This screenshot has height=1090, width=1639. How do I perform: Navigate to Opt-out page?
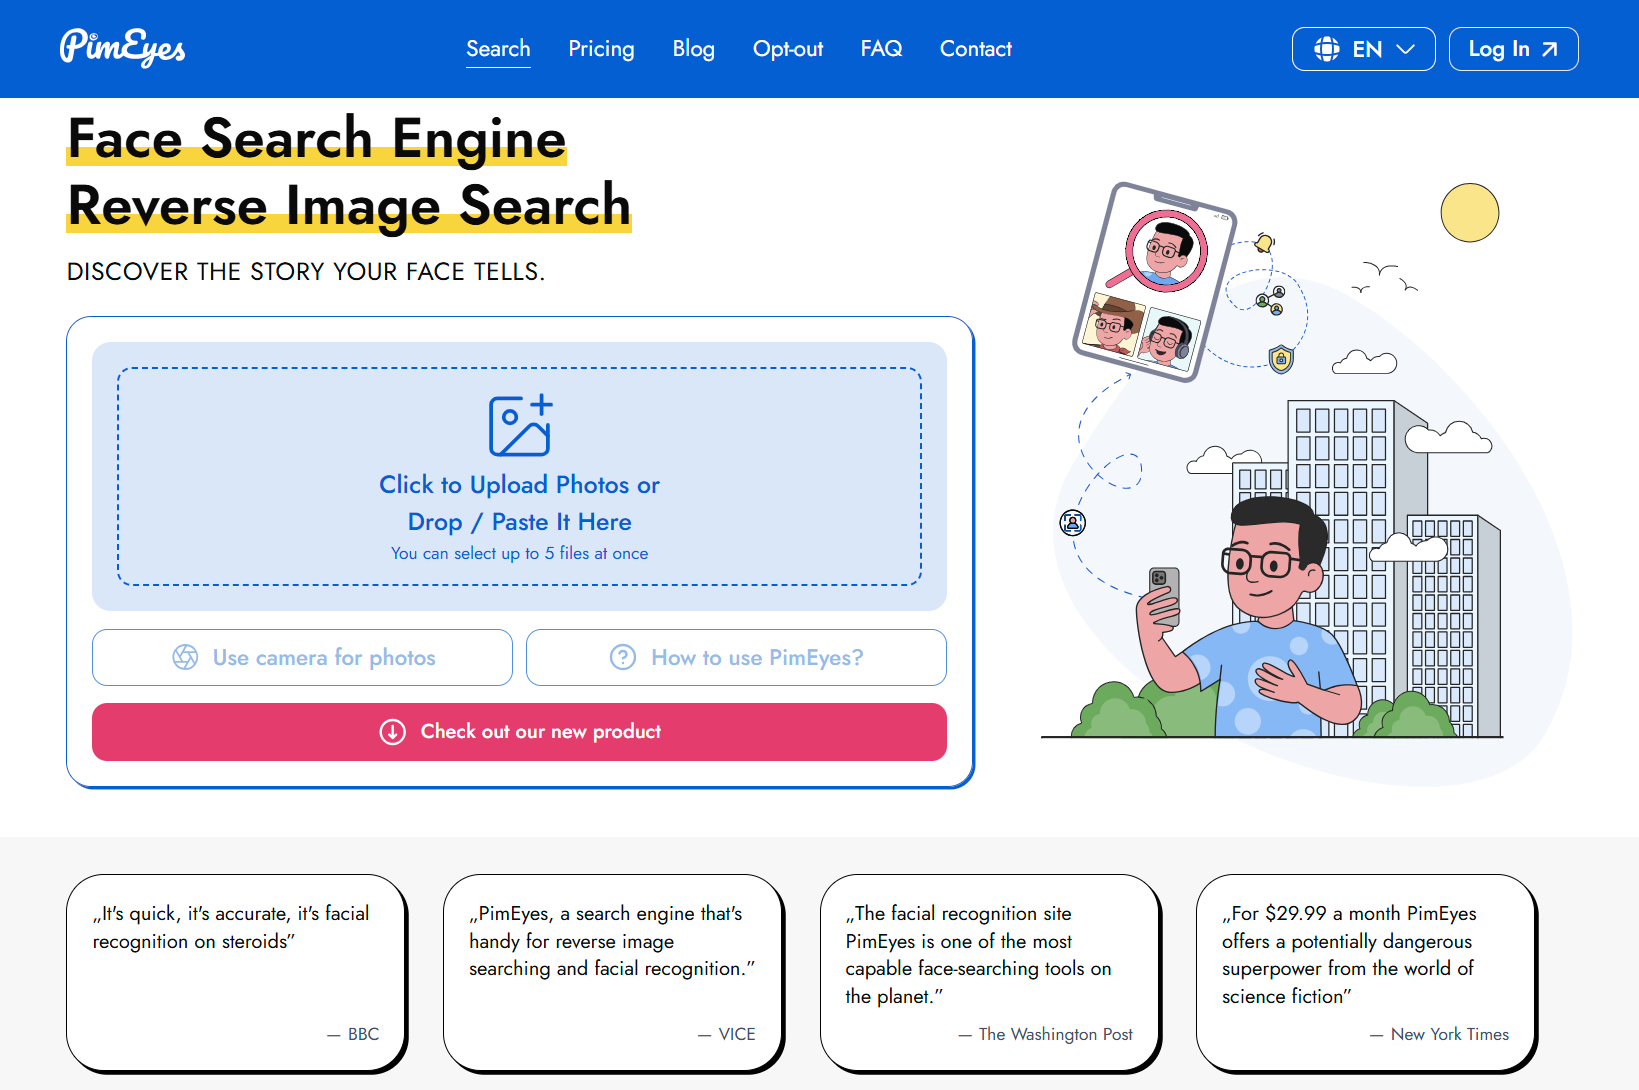(x=788, y=49)
